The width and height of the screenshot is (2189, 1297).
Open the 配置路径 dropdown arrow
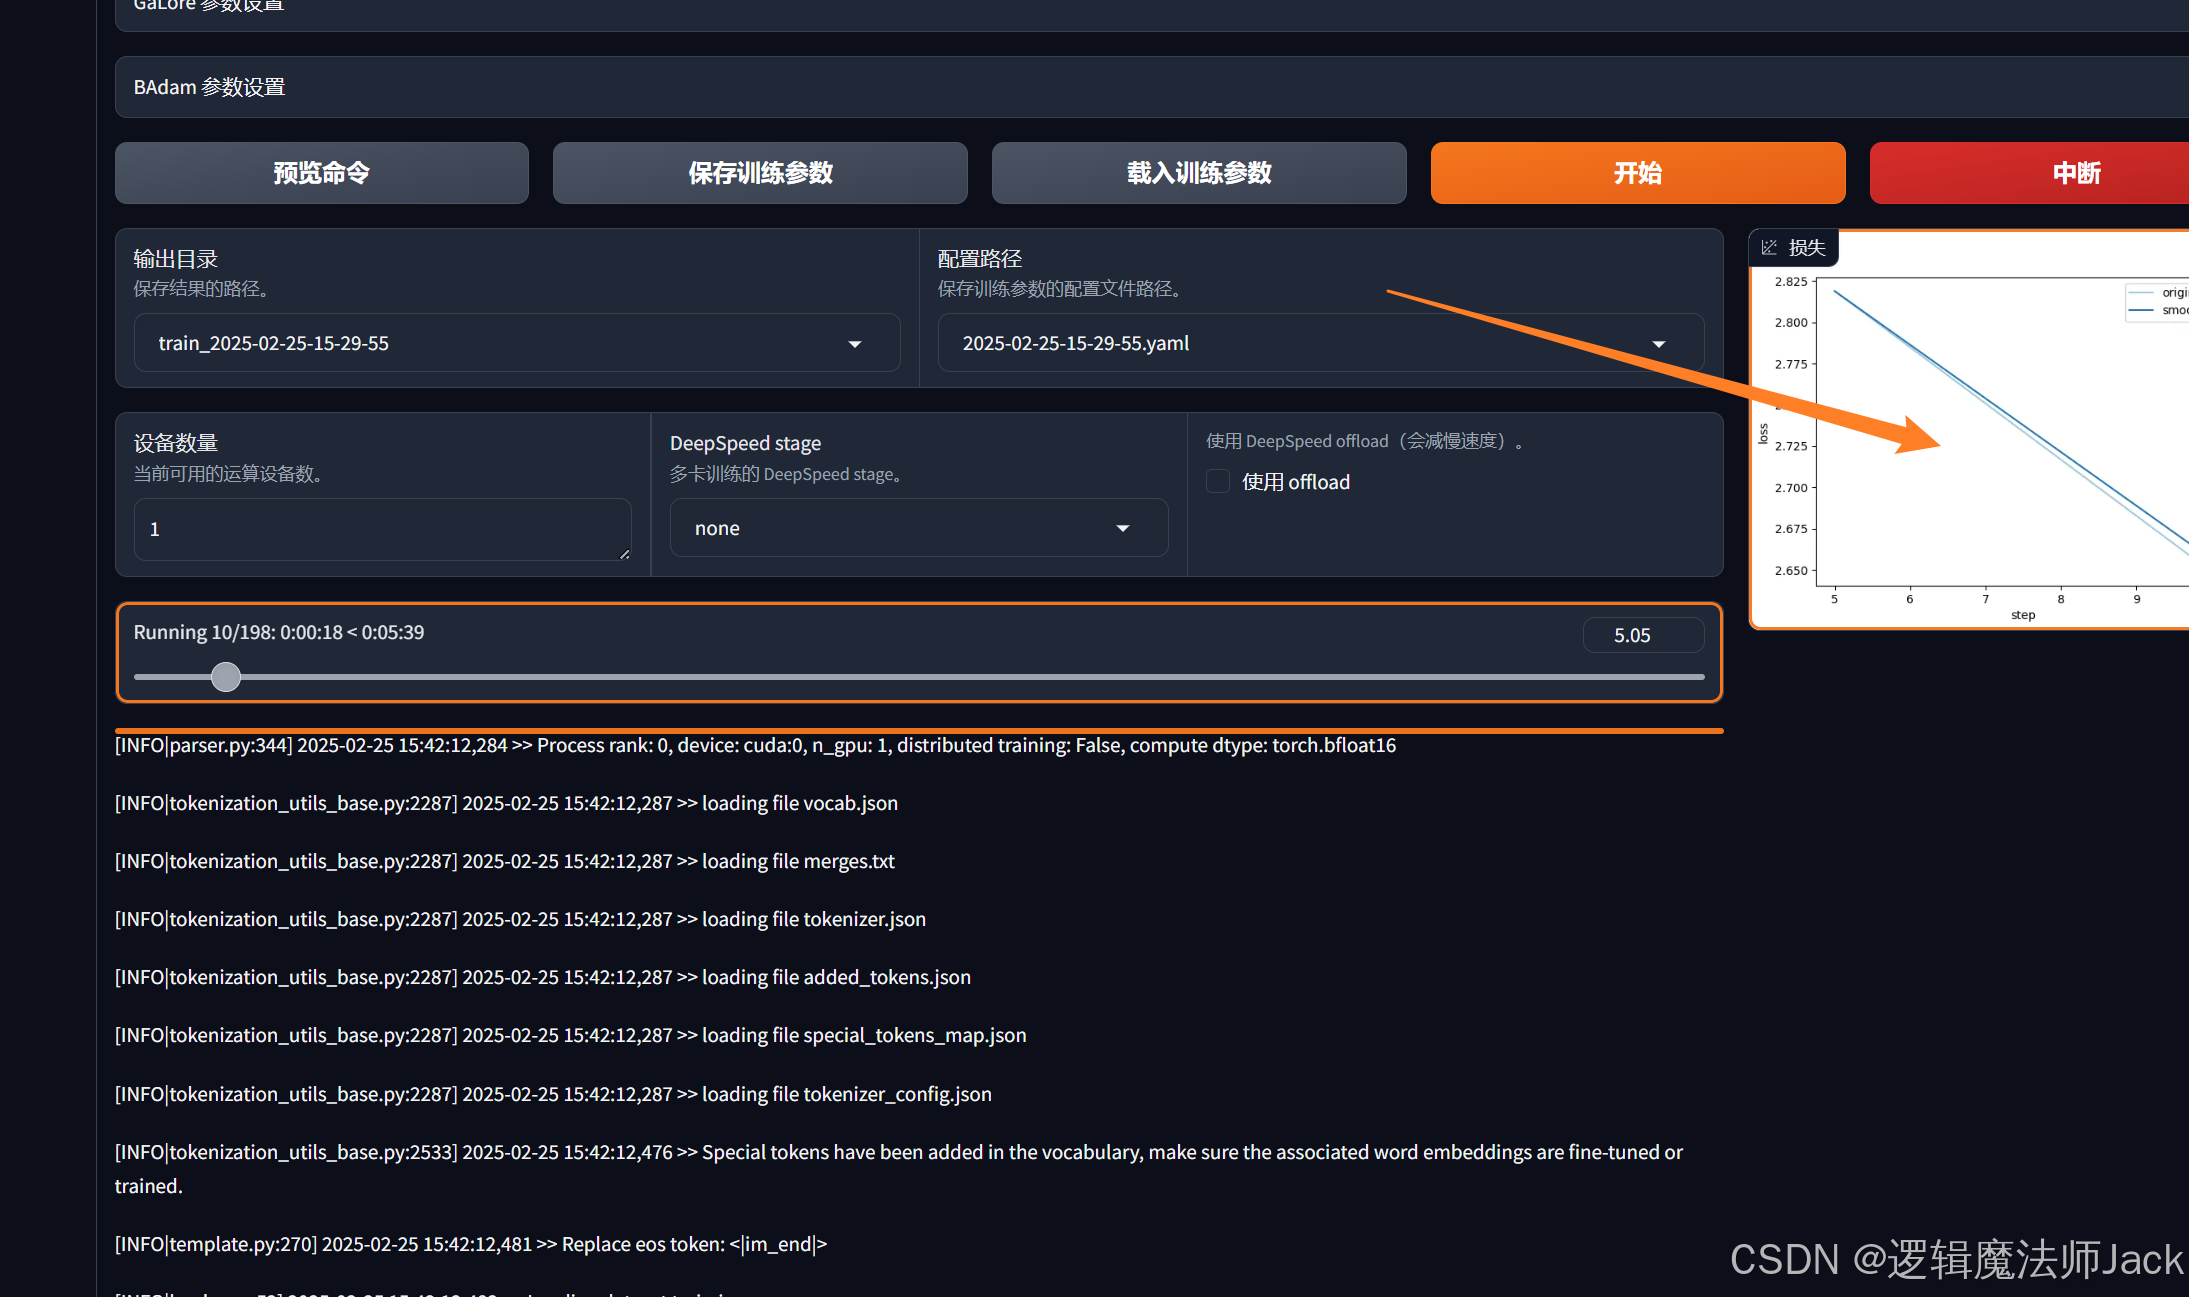pyautogui.click(x=1659, y=344)
